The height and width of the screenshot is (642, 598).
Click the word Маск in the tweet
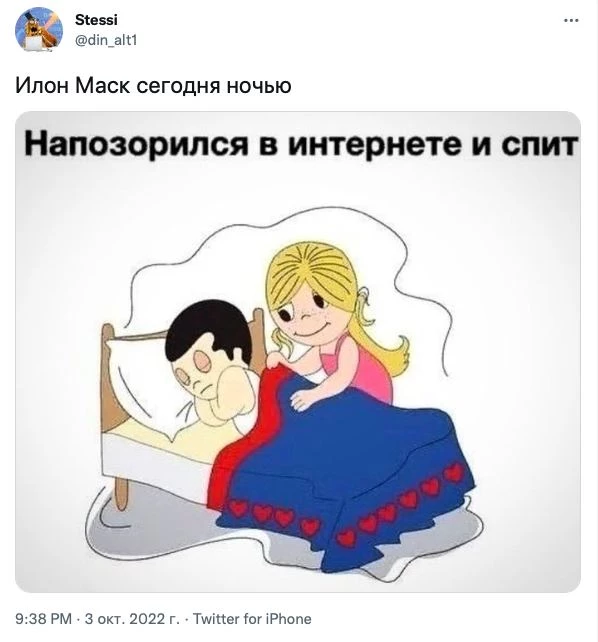point(103,86)
